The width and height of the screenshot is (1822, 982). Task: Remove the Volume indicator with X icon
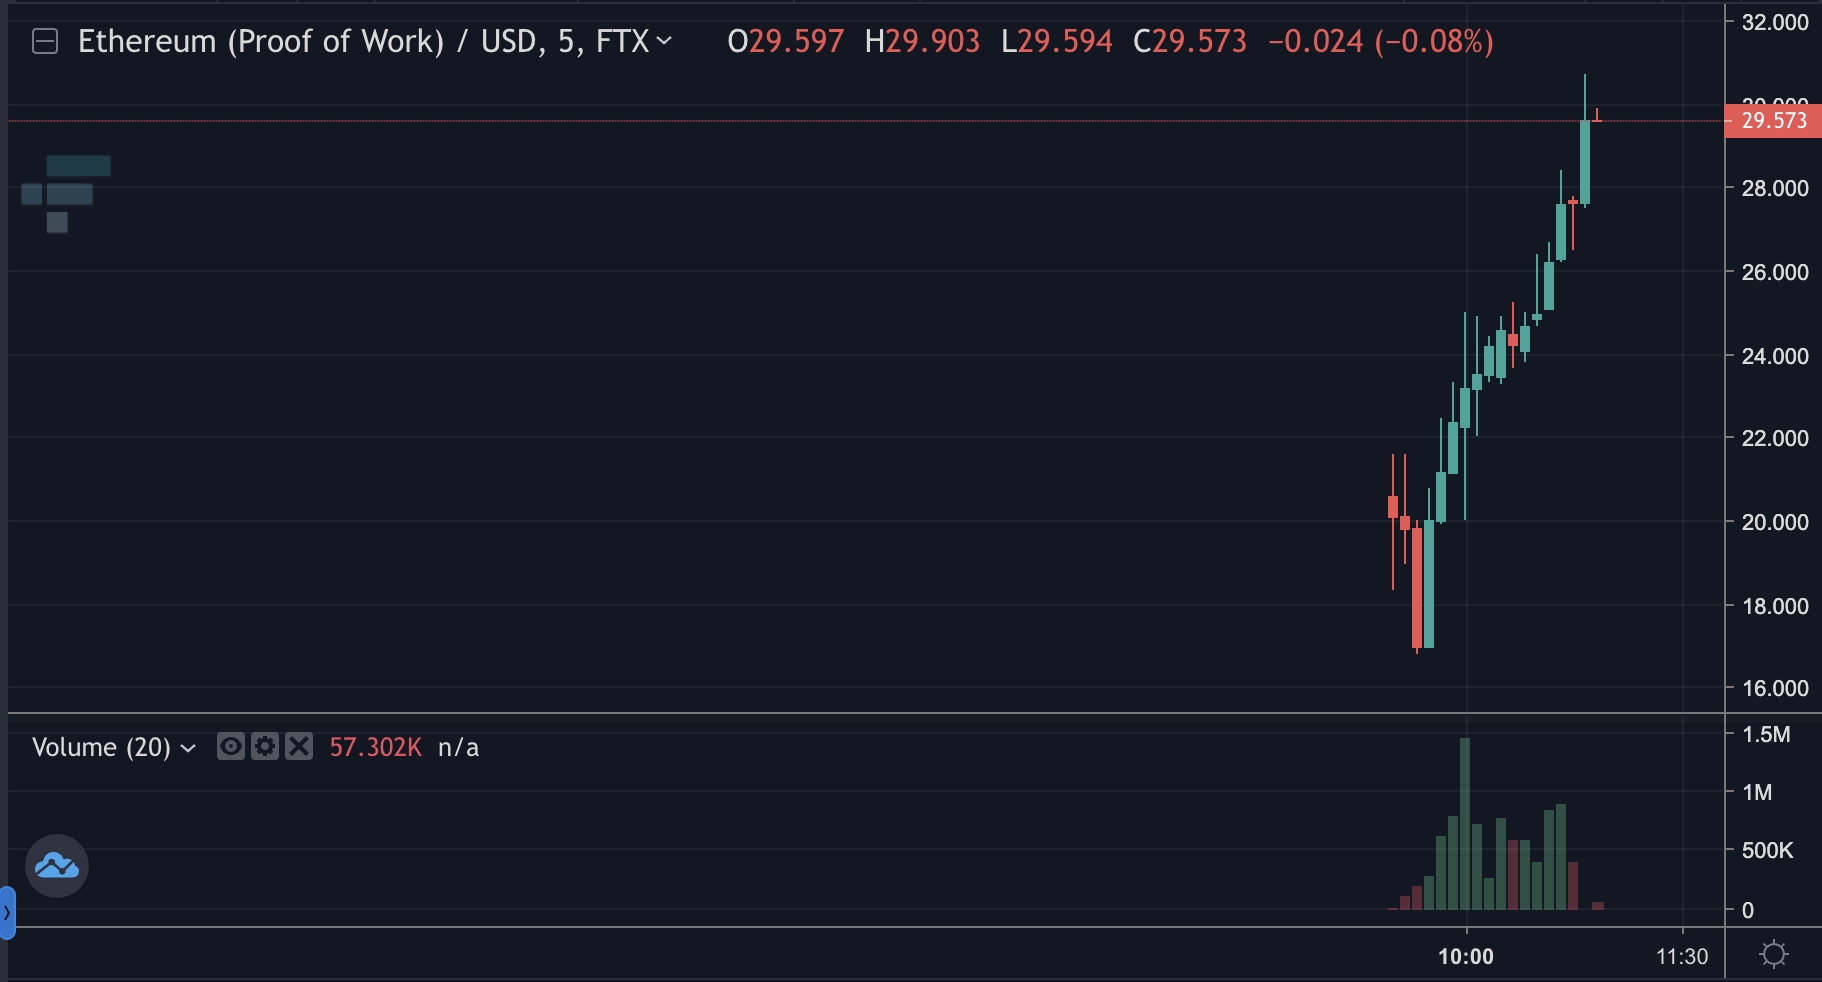click(299, 746)
